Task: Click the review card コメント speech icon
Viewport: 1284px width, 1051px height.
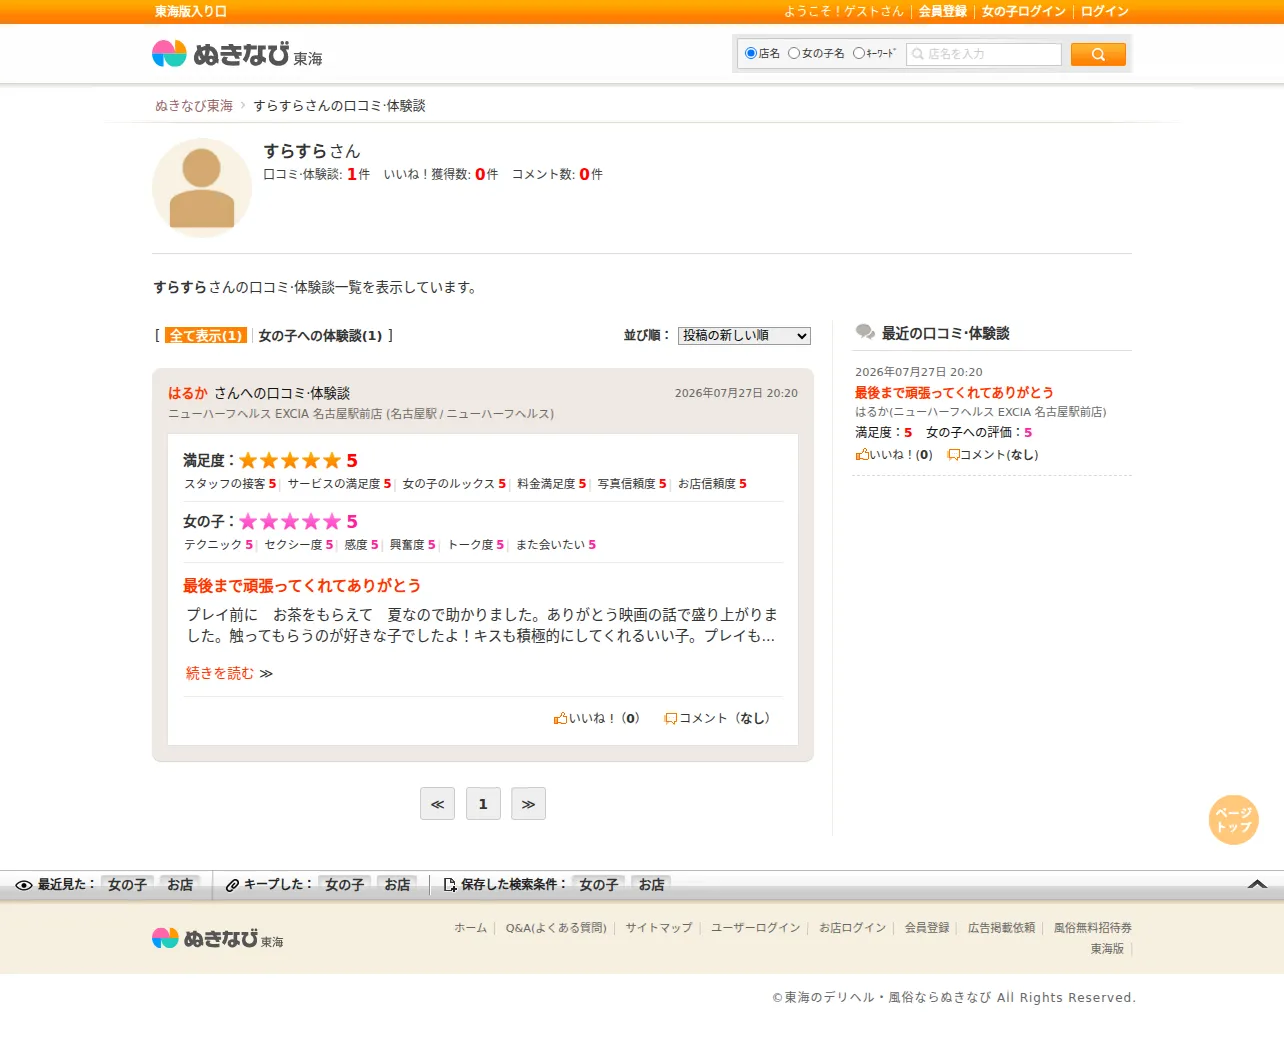Action: point(671,718)
